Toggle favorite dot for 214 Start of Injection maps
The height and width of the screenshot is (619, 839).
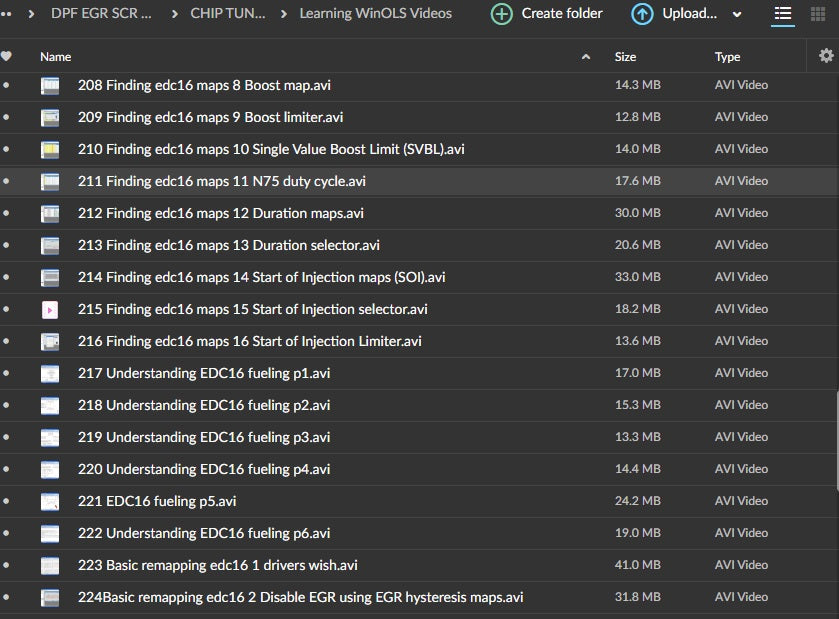click(7, 278)
